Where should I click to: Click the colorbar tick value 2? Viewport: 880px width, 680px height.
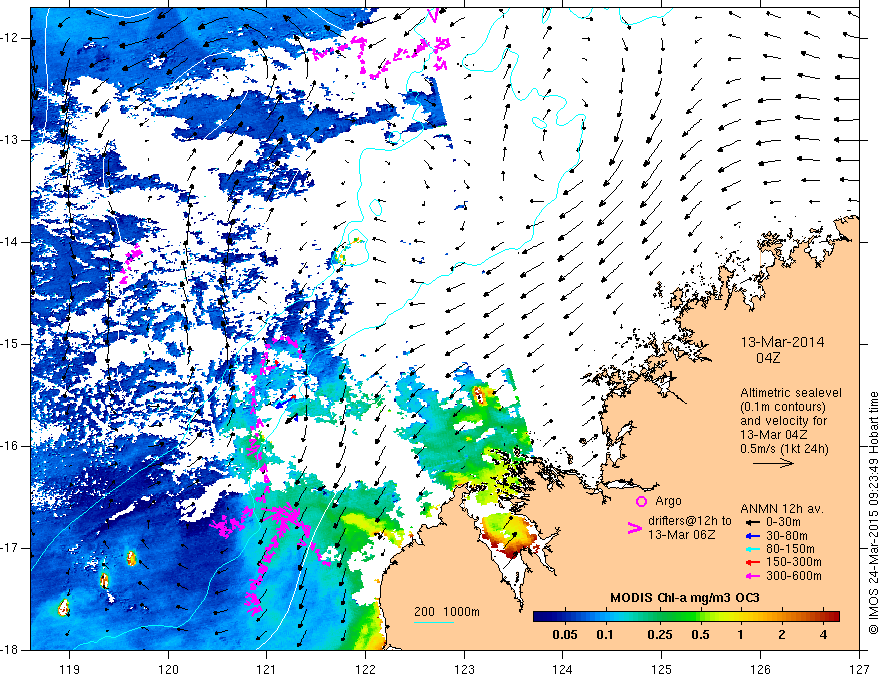coord(782,635)
